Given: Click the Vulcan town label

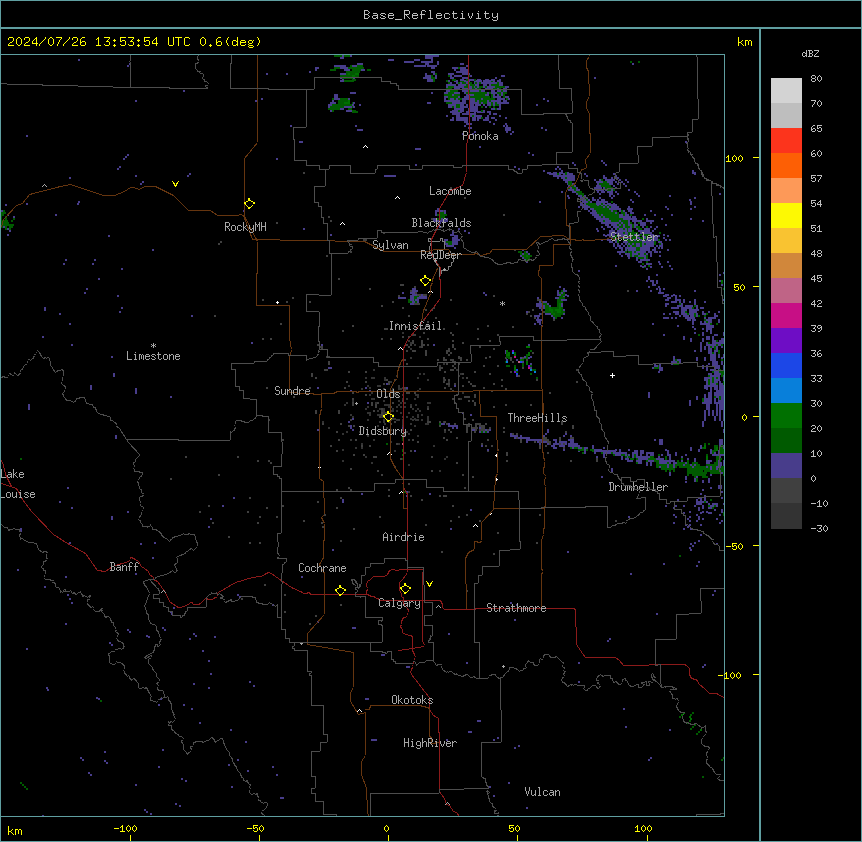Looking at the screenshot, I should click(542, 792).
